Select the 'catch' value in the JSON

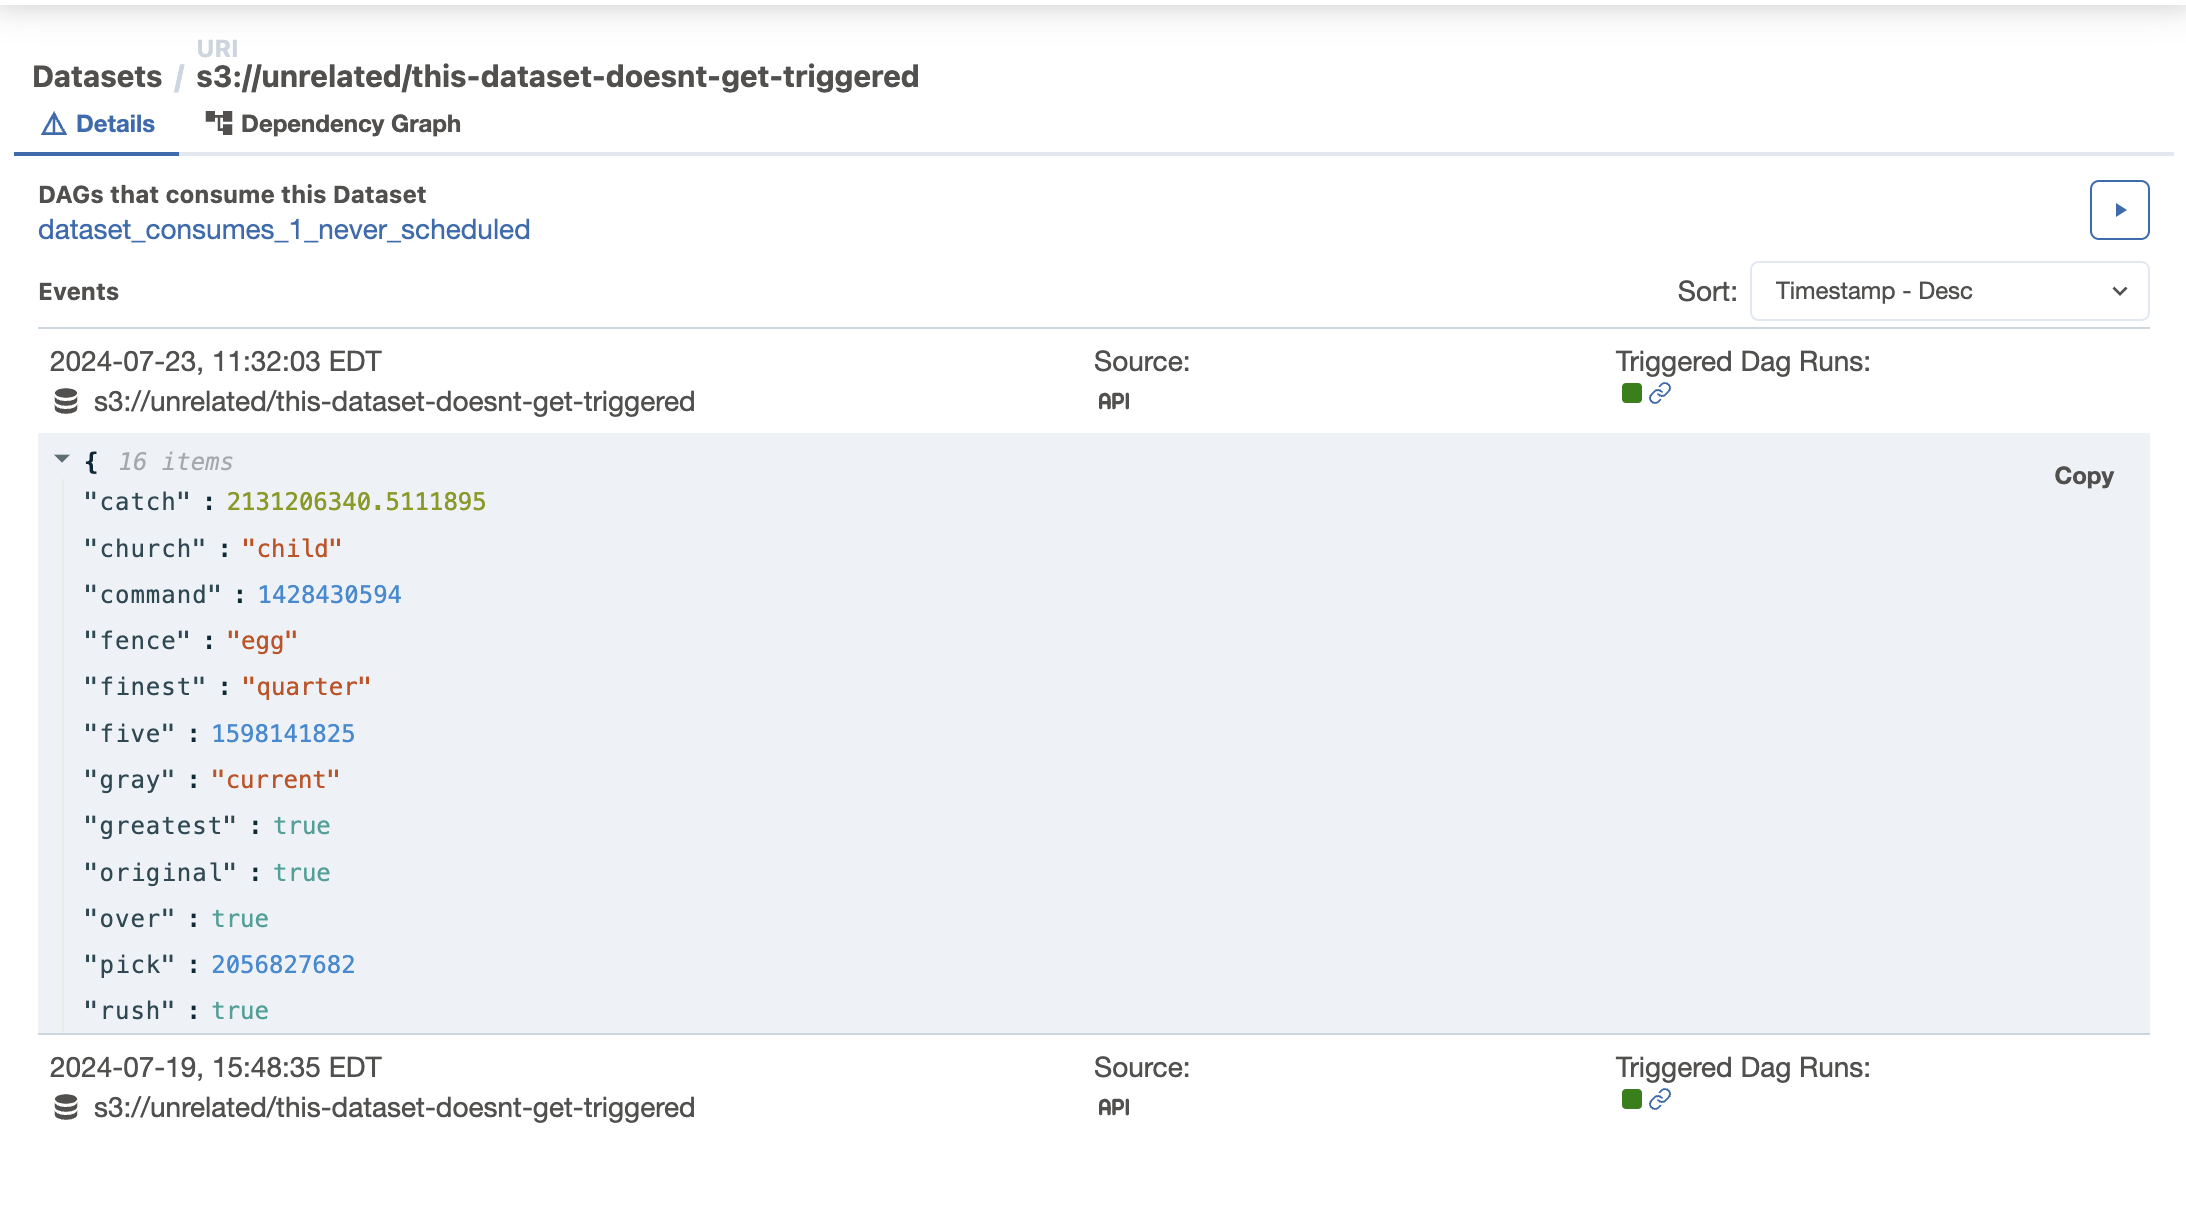357,501
